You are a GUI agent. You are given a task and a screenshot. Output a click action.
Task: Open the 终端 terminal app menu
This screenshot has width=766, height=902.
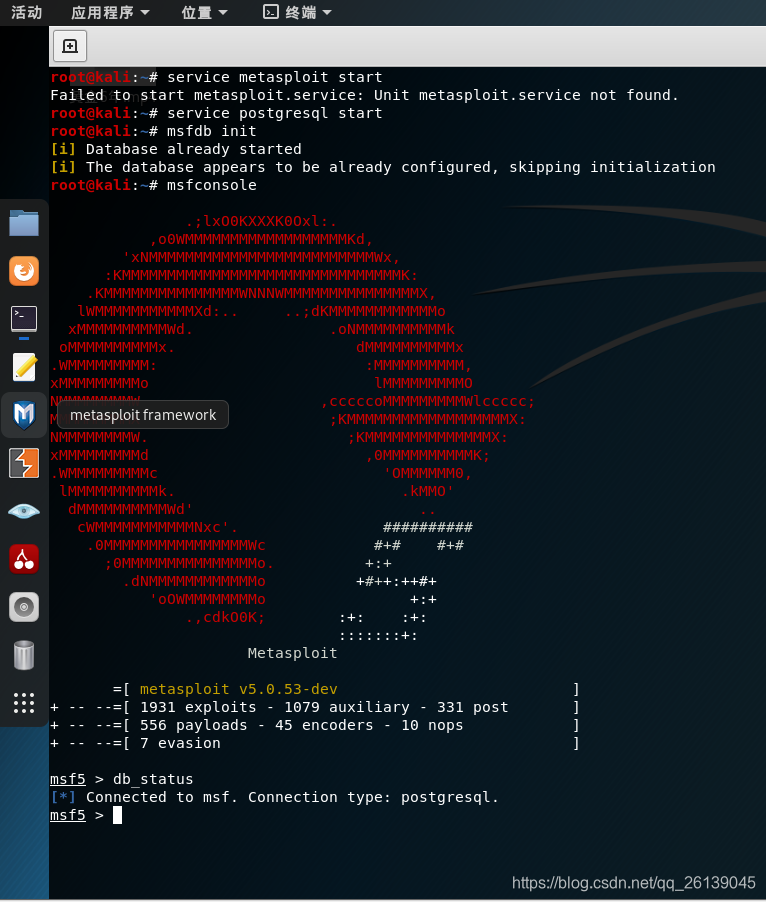click(x=297, y=12)
